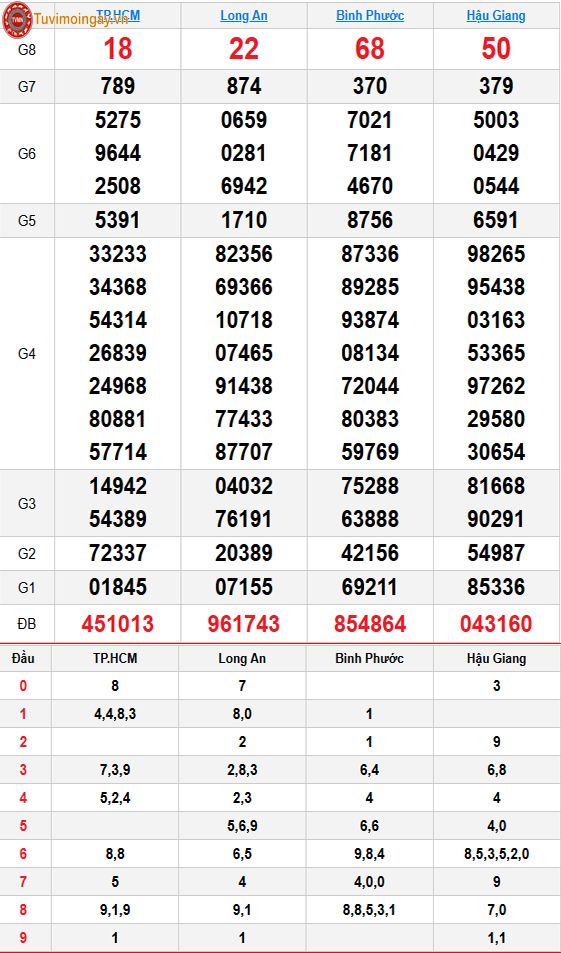Click the Đầu column header
This screenshot has height=953, width=561.
pyautogui.click(x=23, y=658)
